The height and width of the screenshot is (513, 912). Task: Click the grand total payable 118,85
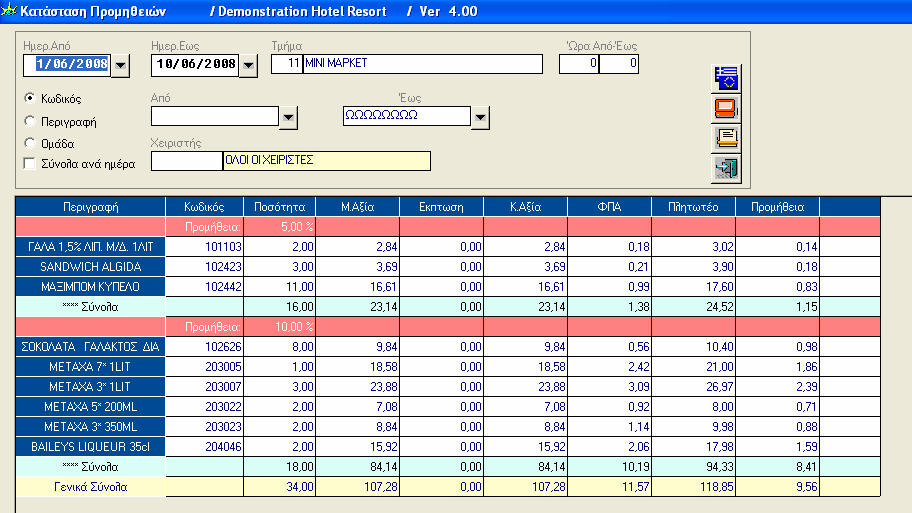click(693, 487)
